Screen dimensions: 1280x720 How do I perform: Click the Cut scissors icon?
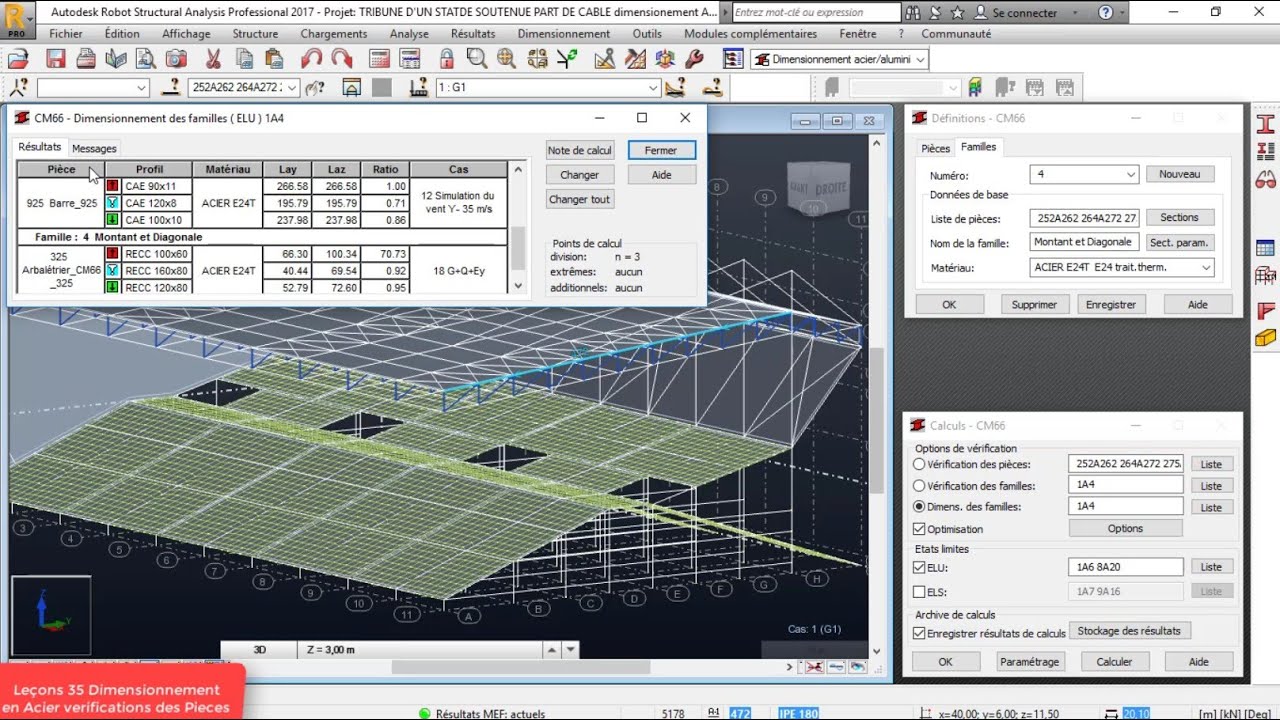pyautogui.click(x=212, y=59)
